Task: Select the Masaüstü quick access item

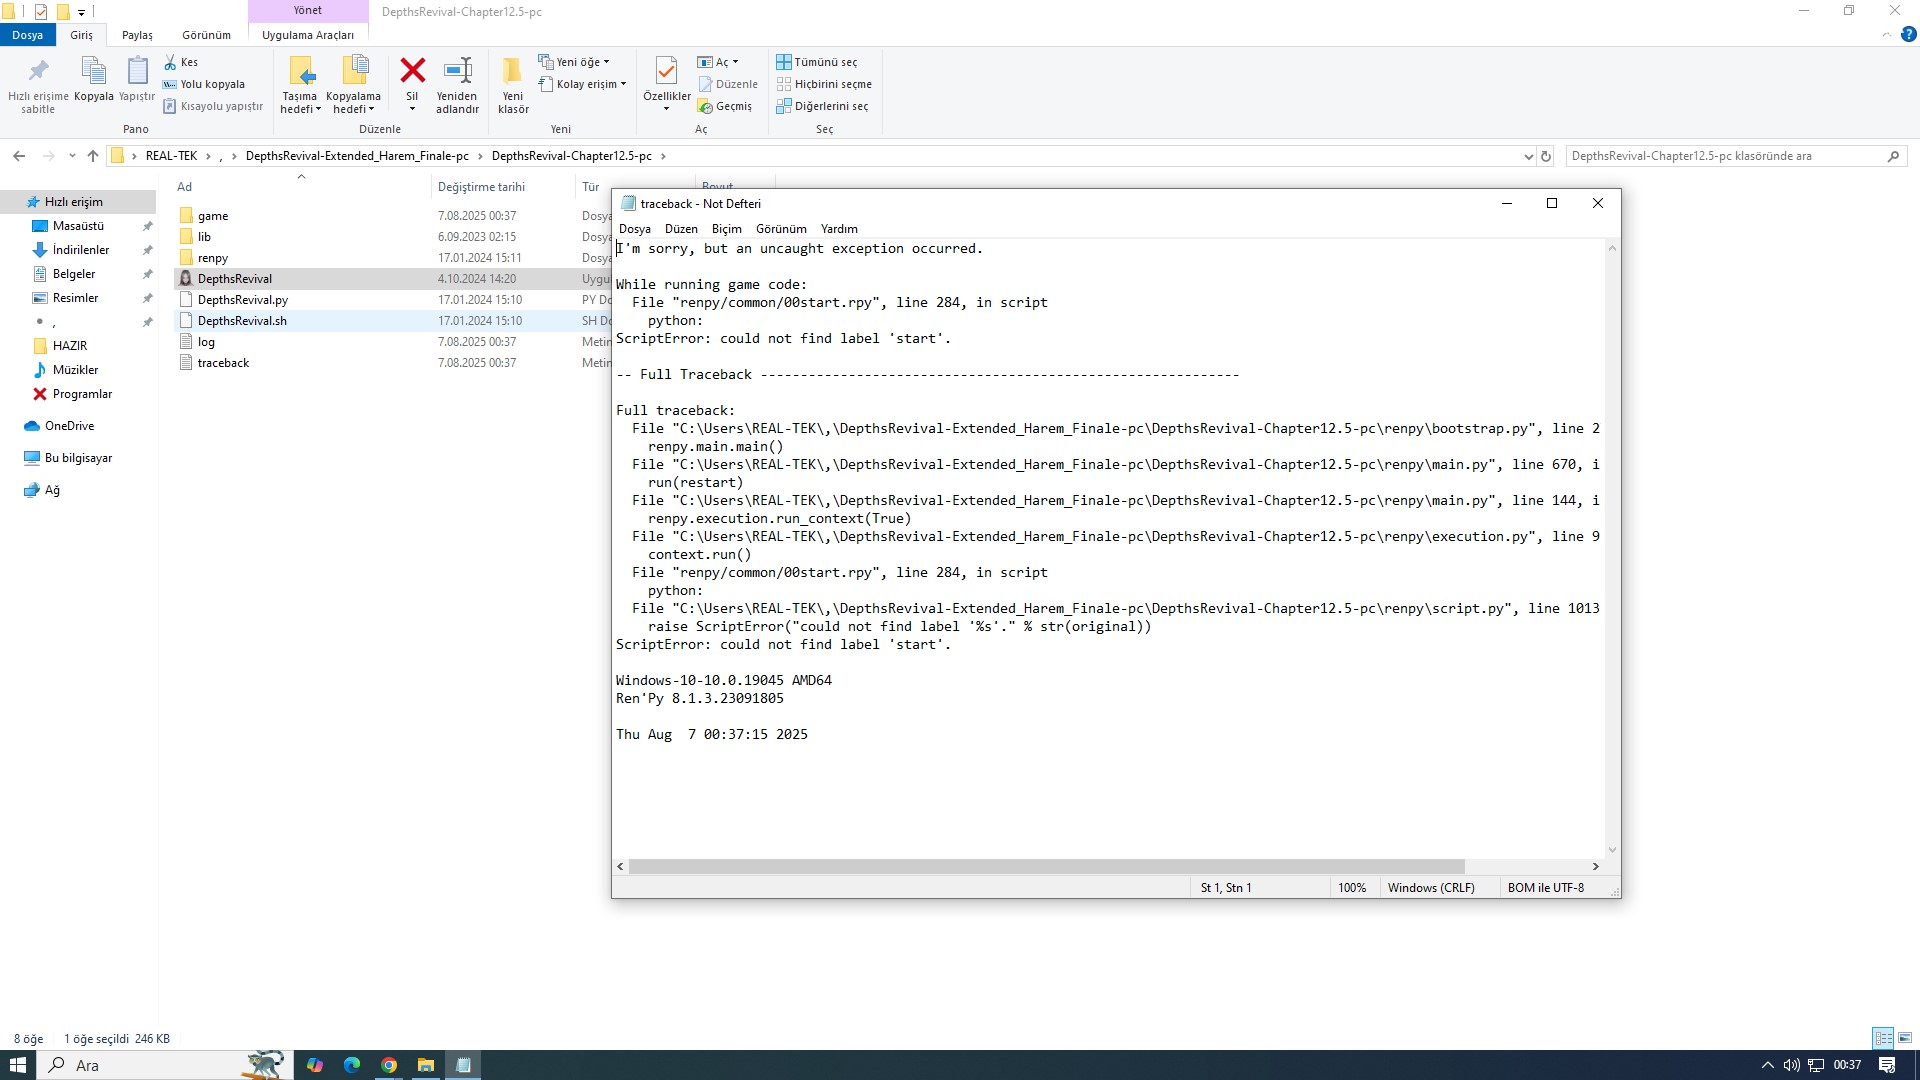Action: tap(78, 226)
